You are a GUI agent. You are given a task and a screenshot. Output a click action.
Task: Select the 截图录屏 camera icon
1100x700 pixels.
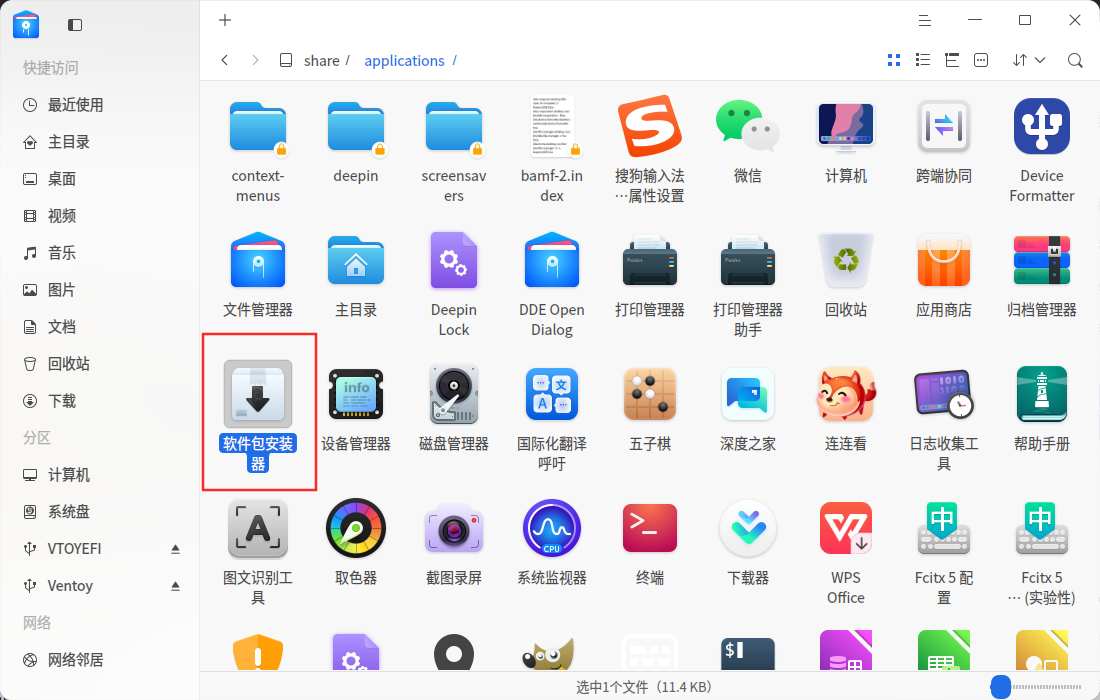pos(454,528)
